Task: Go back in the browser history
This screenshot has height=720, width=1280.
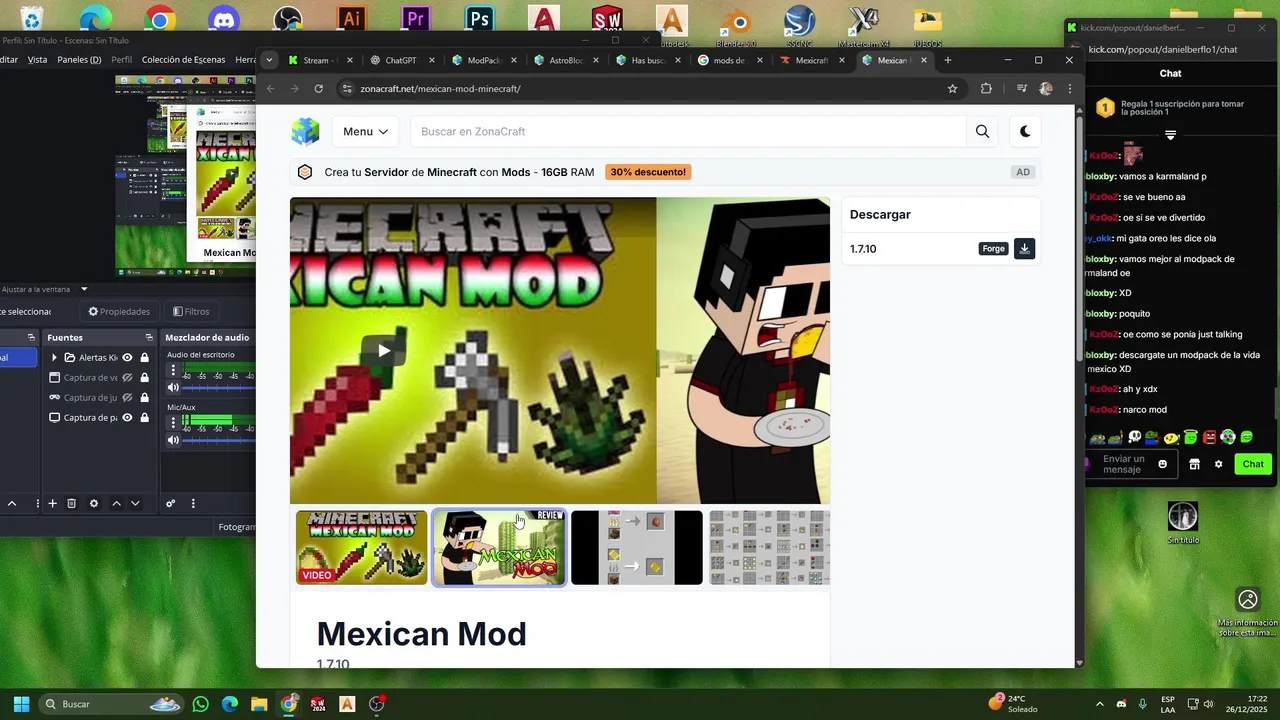Action: [270, 89]
